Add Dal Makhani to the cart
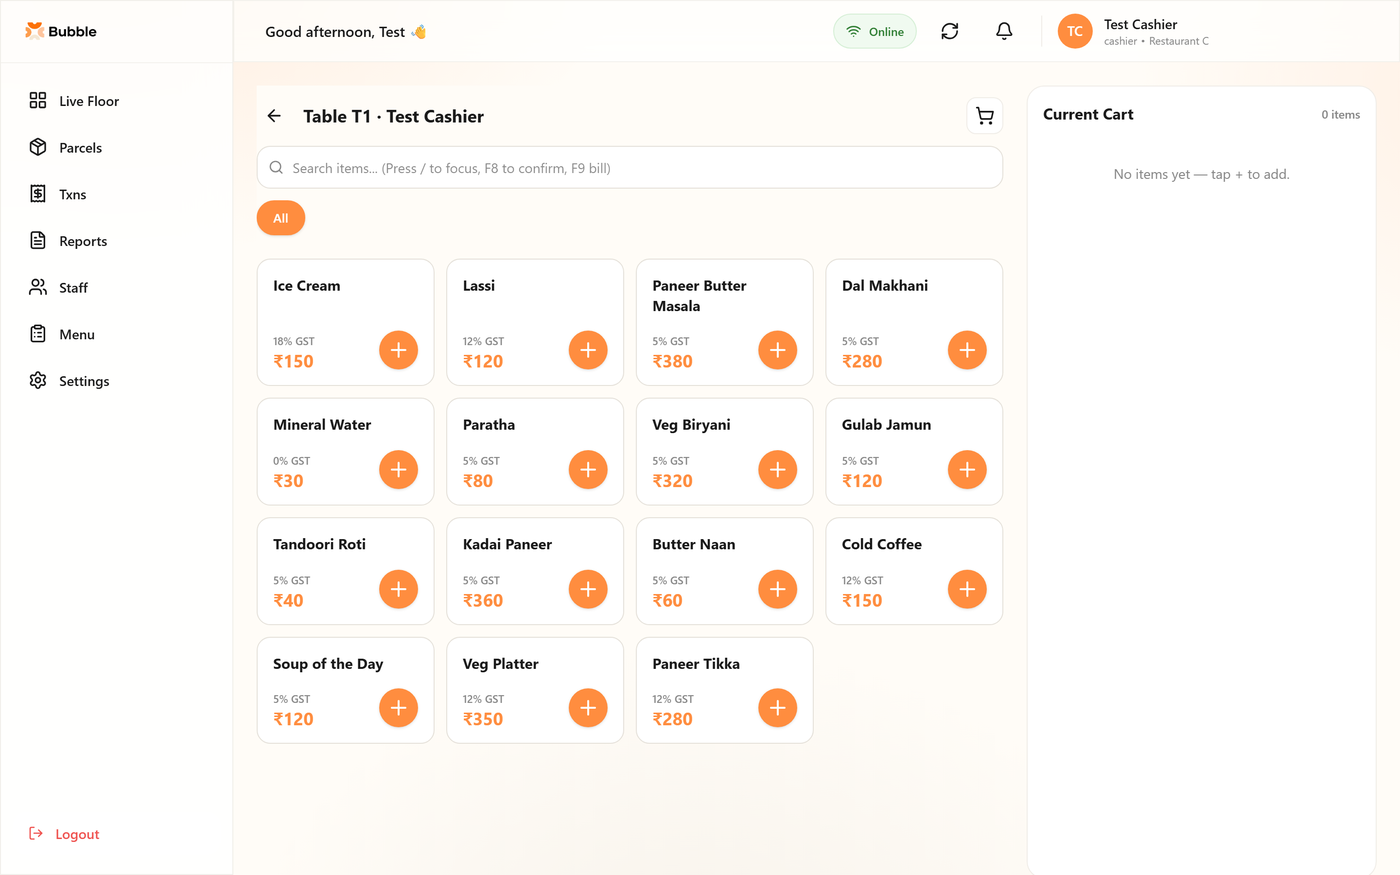 (x=967, y=350)
